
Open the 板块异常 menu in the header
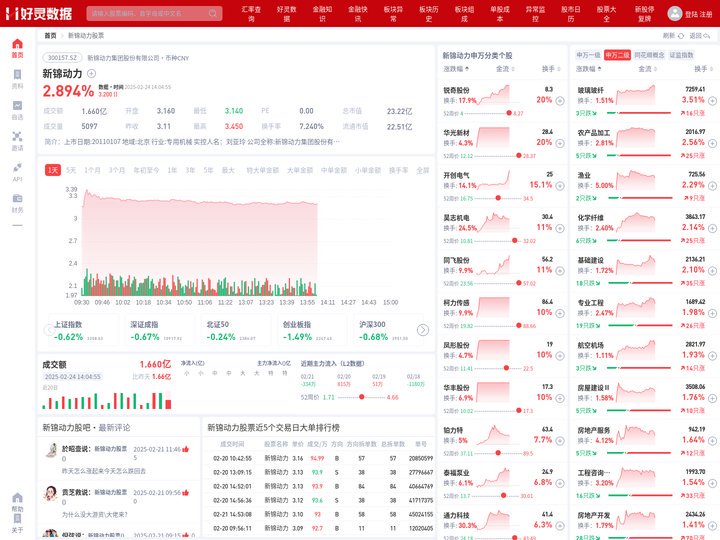point(393,14)
